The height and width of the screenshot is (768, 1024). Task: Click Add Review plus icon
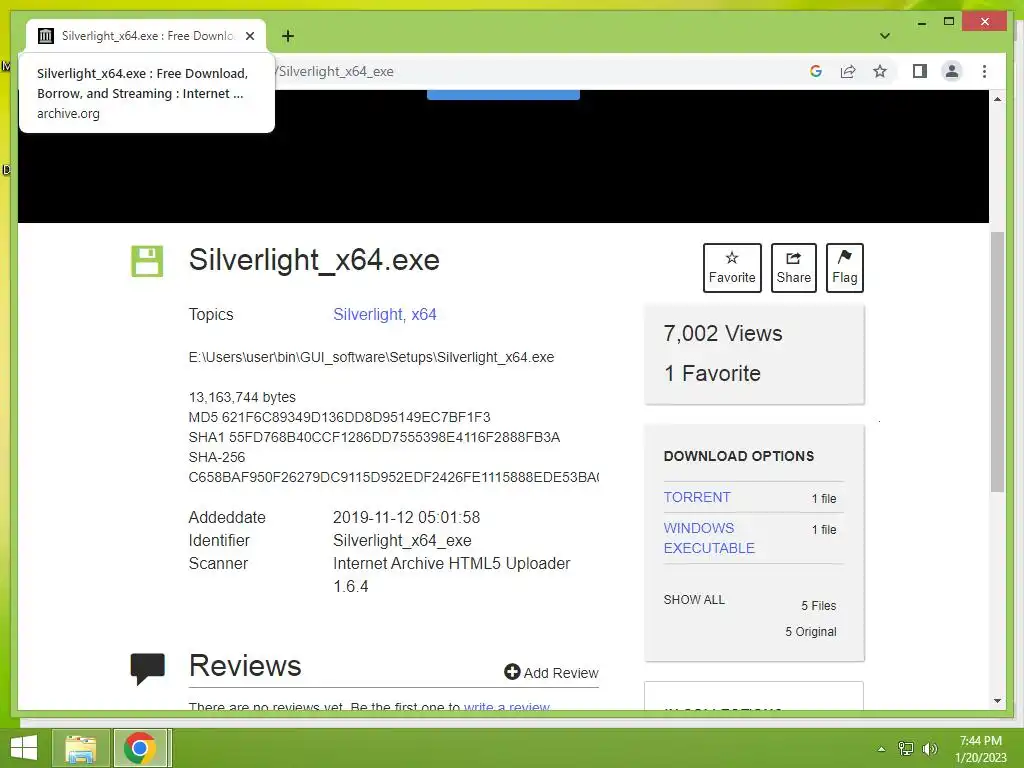(512, 672)
